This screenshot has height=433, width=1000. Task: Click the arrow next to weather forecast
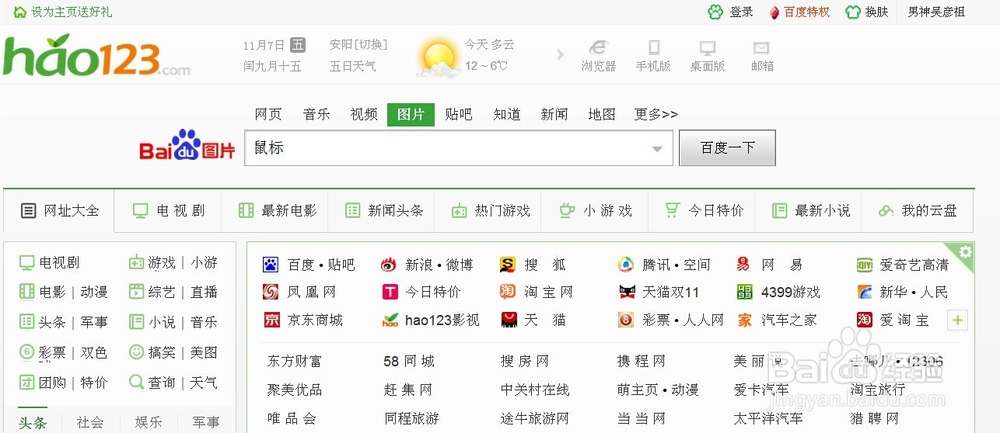click(x=561, y=55)
